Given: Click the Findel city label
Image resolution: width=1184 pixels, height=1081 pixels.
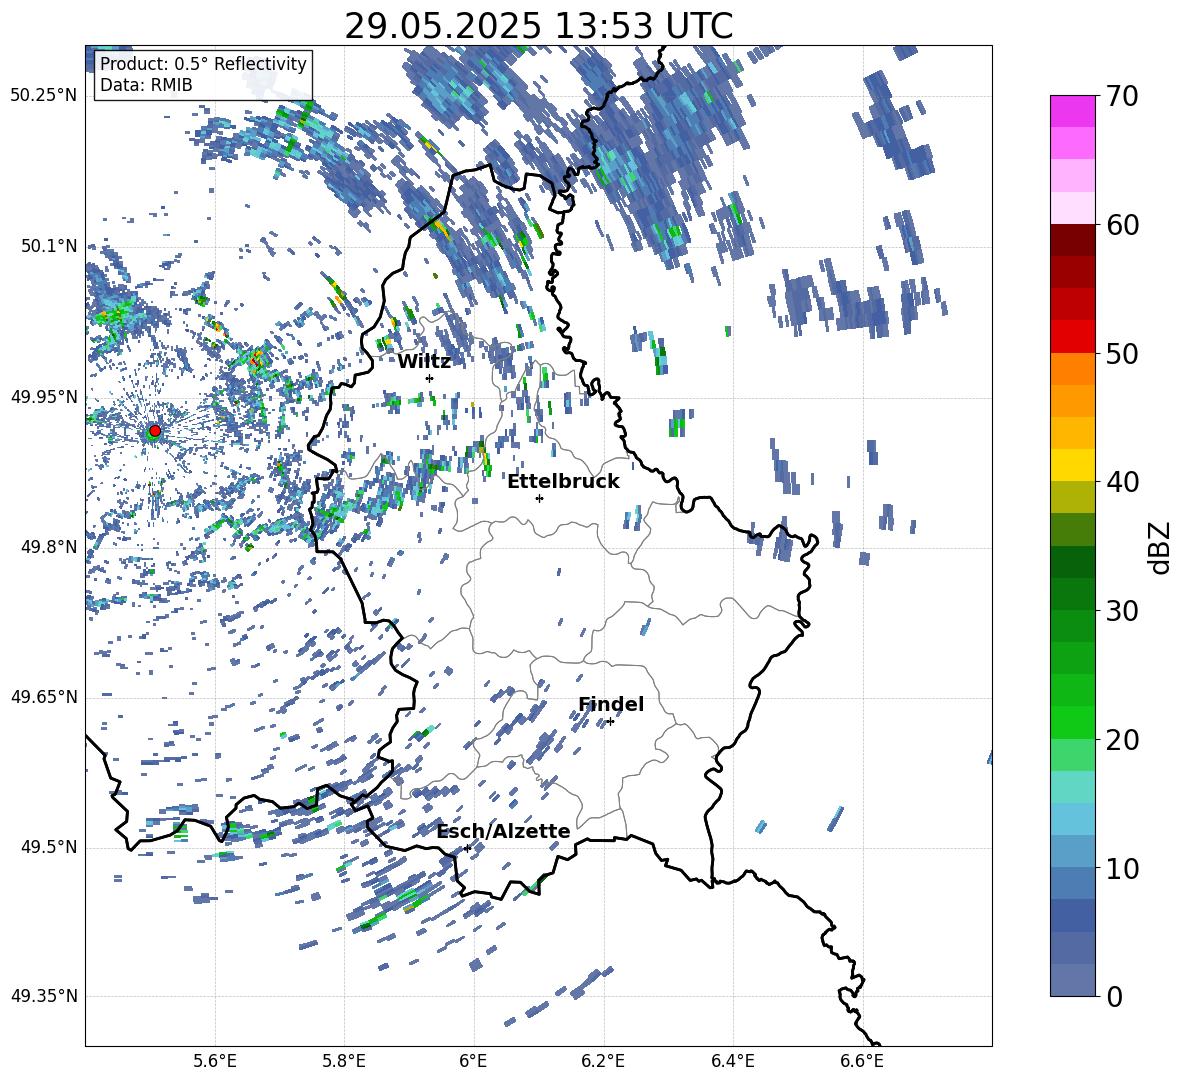Looking at the screenshot, I should point(611,704).
